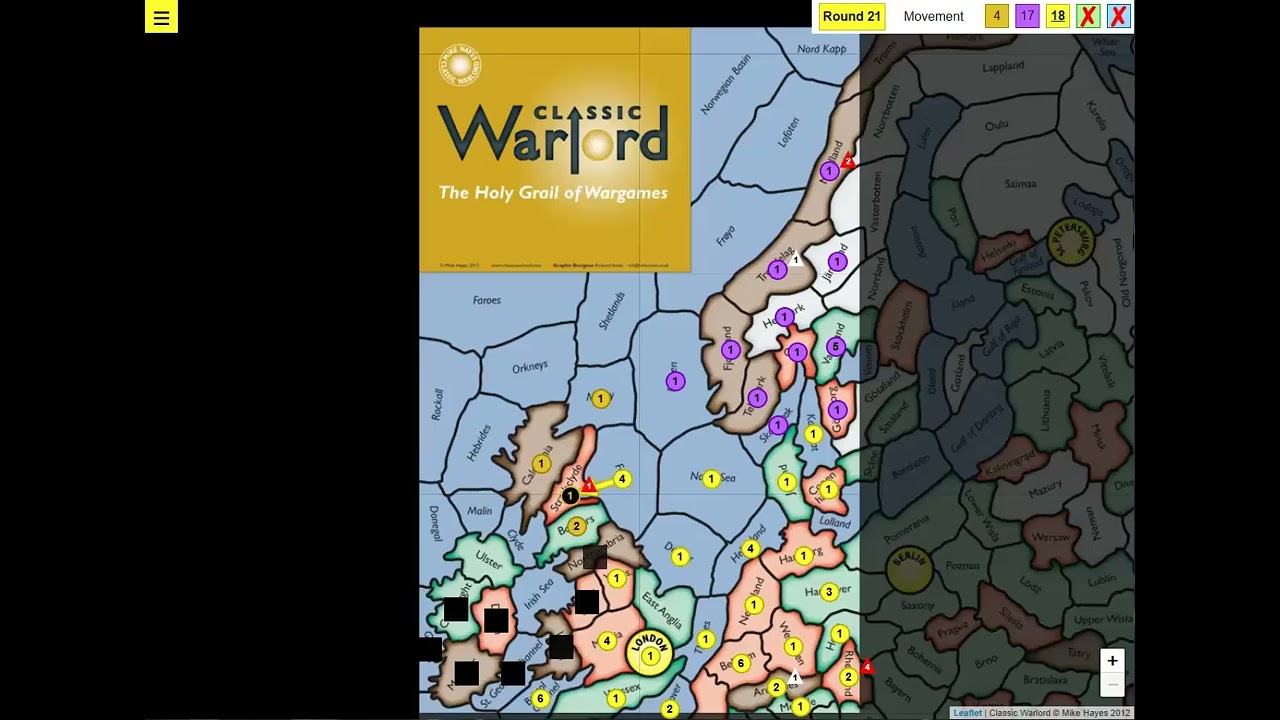This screenshot has height=720, width=1280.
Task: Select the yellow 1 token in Wessex
Action: coord(616,698)
